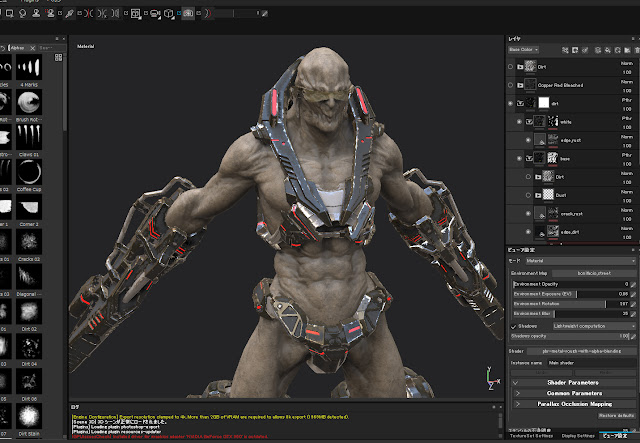
Task: Open the camera projection icon in toolbar
Action: [155, 13]
